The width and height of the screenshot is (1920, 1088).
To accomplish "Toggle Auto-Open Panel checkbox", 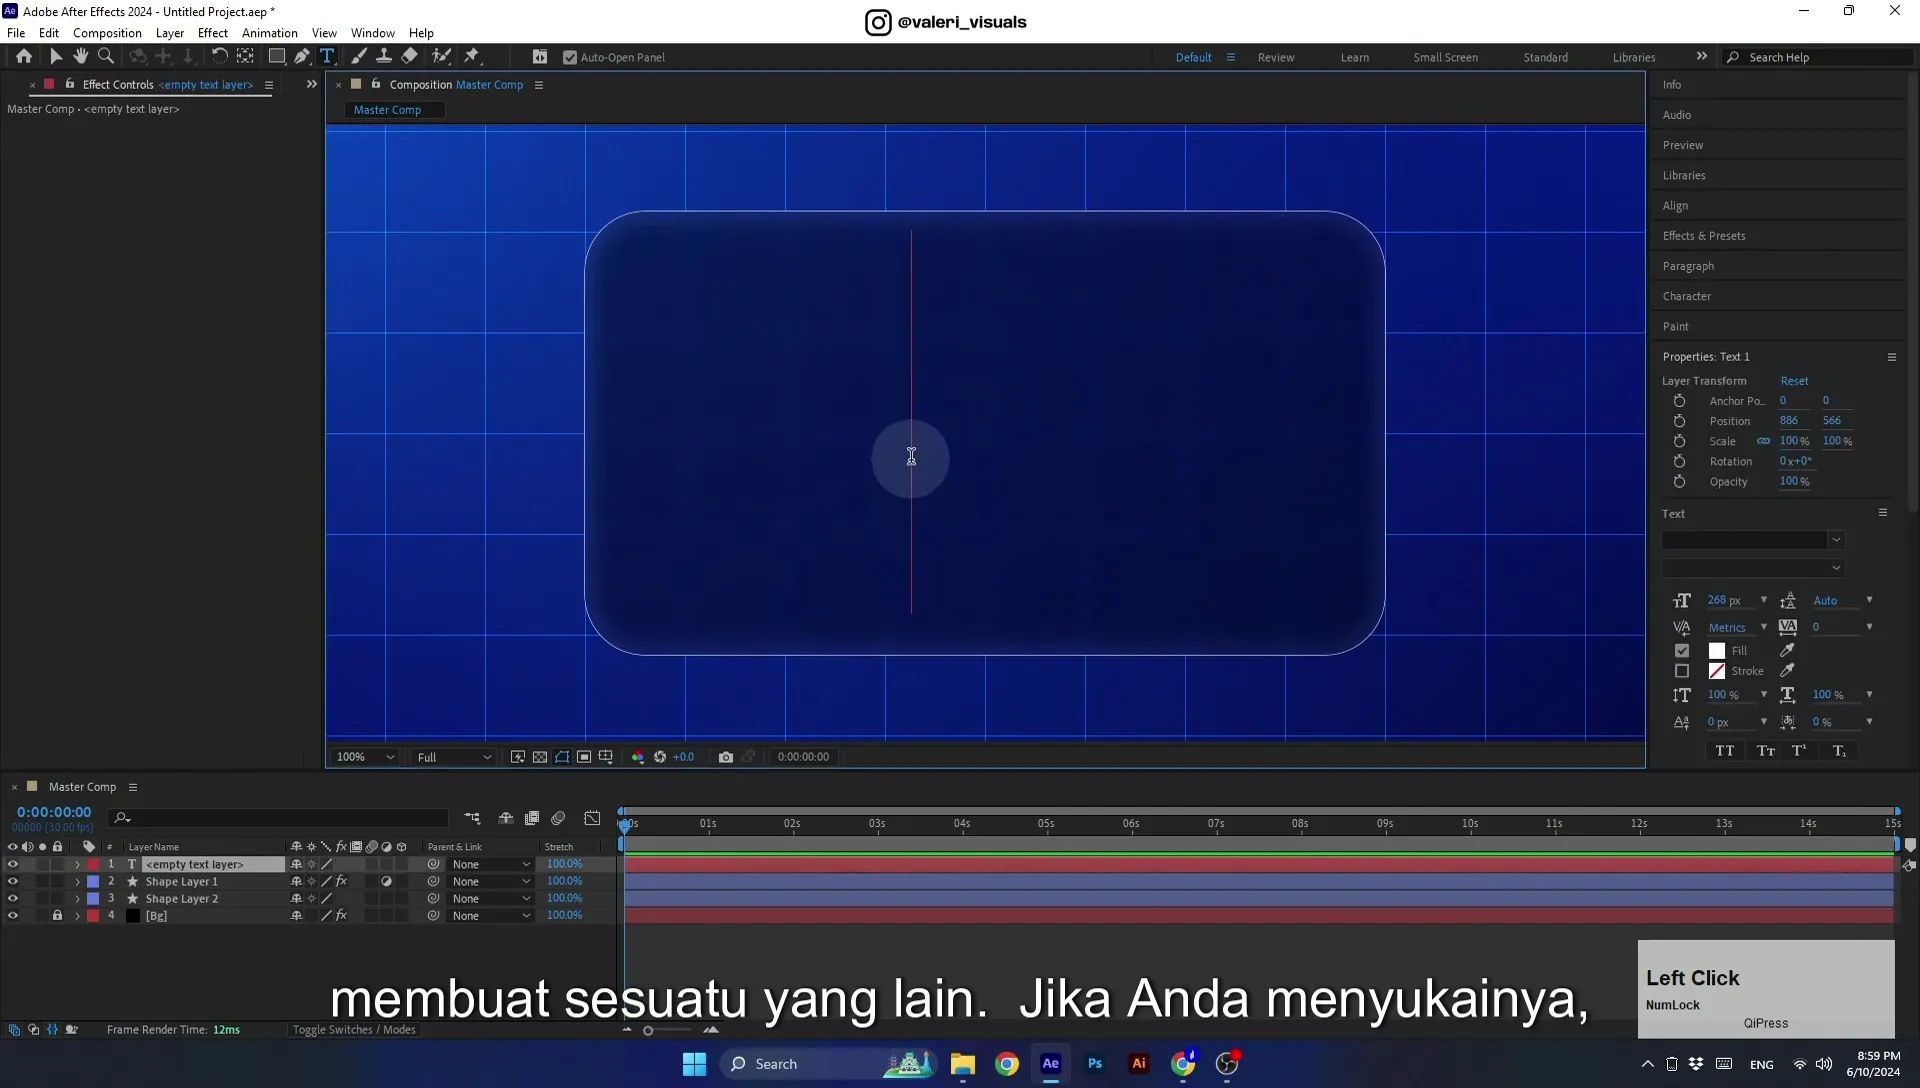I will (x=570, y=57).
